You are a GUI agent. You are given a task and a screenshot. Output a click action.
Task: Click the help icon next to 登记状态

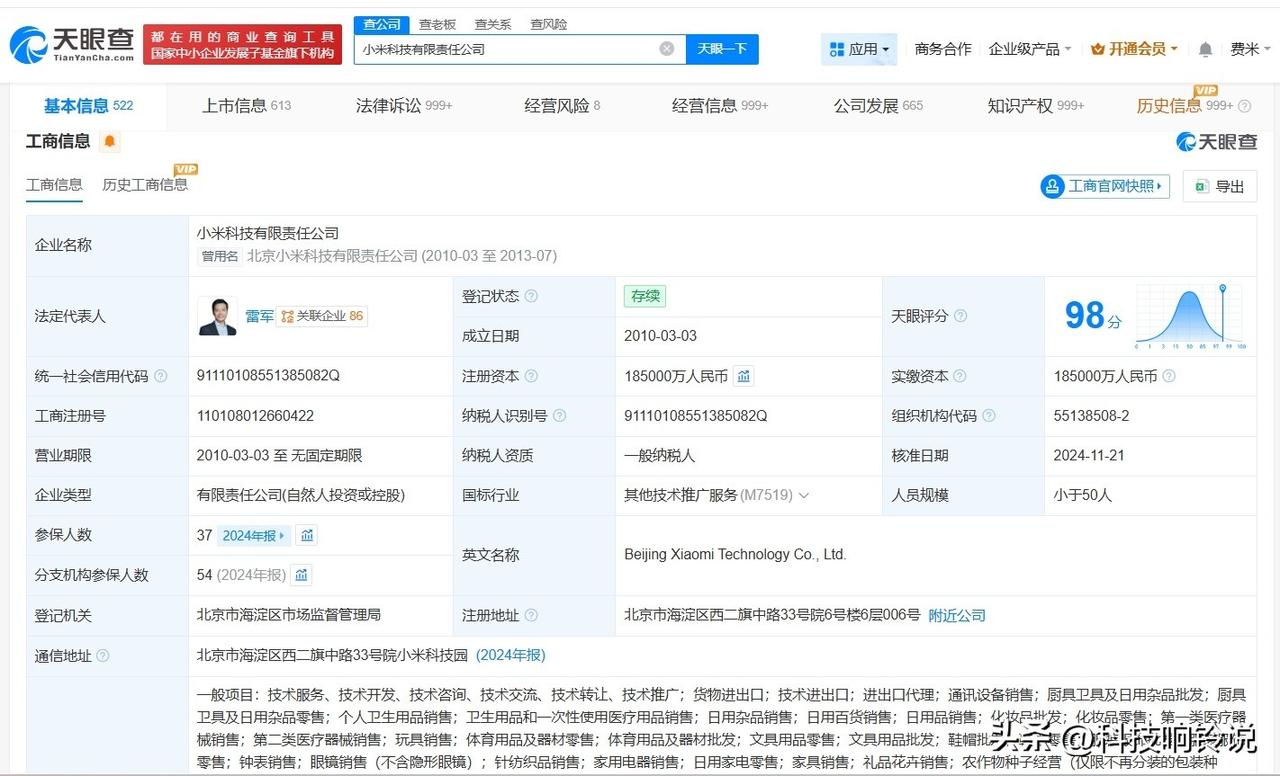point(531,296)
